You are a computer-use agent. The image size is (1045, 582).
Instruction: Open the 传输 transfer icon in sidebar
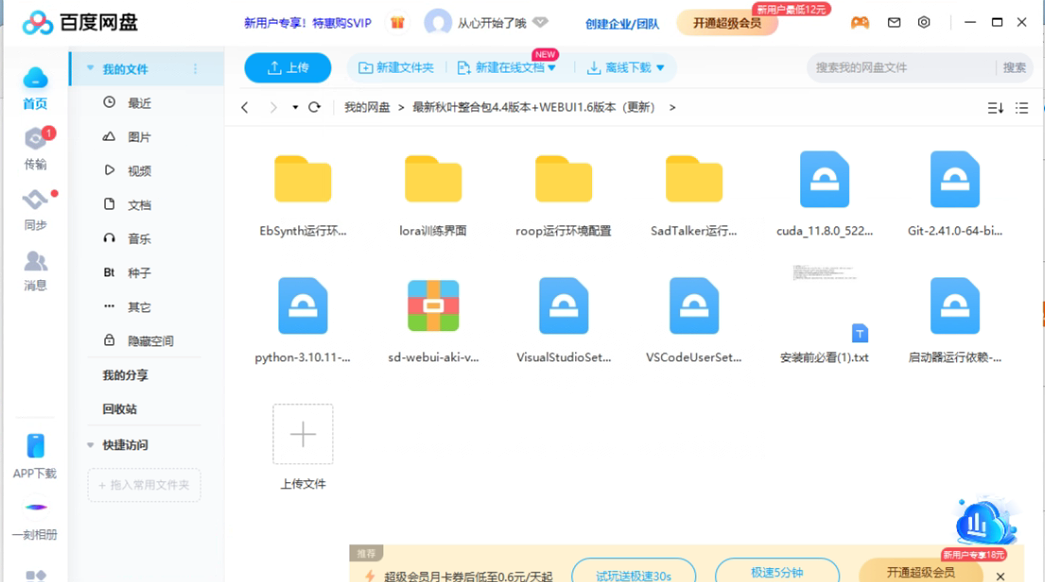(35, 141)
